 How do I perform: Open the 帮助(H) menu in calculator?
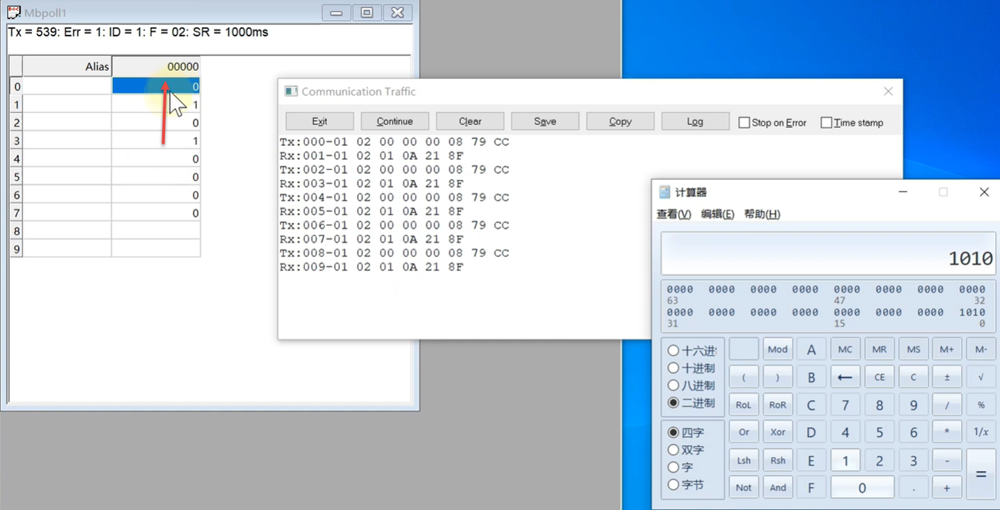pyautogui.click(x=762, y=214)
